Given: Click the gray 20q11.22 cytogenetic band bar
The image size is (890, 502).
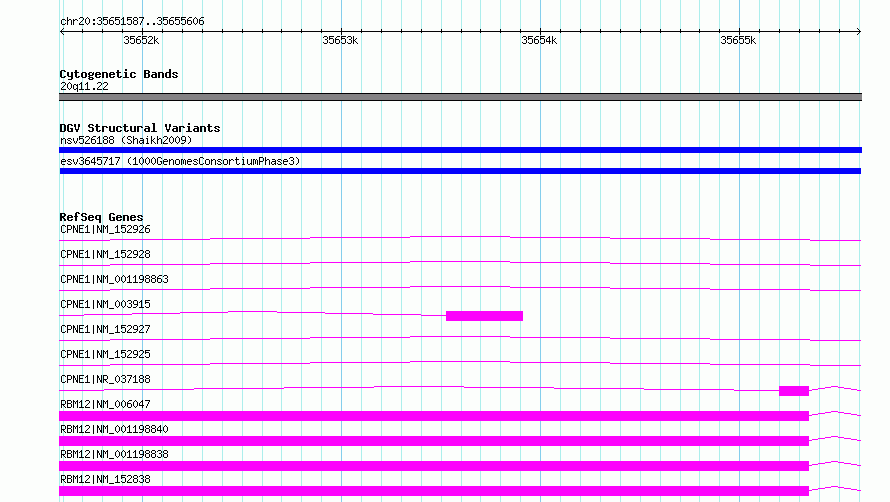Looking at the screenshot, I should pos(460,97).
